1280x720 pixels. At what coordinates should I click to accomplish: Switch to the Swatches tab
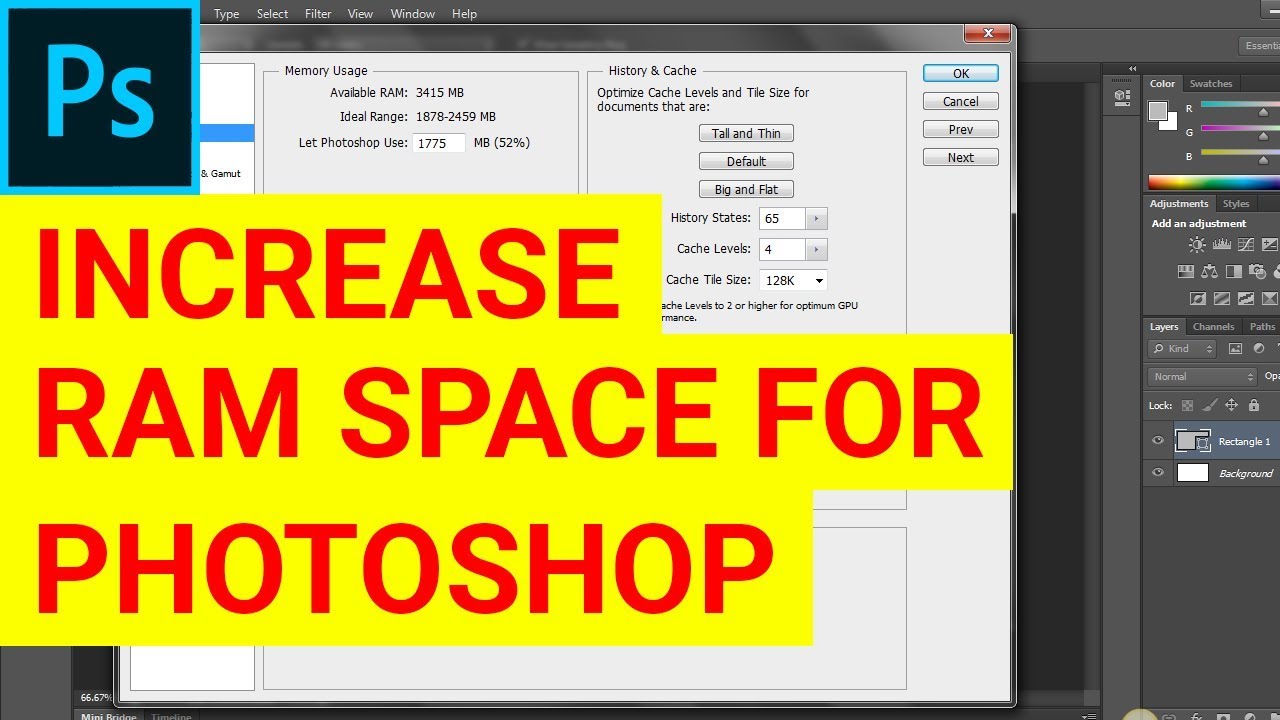click(1211, 84)
